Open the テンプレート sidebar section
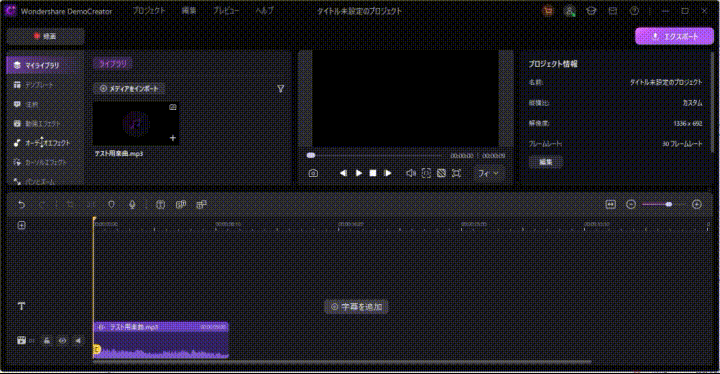 pos(45,85)
